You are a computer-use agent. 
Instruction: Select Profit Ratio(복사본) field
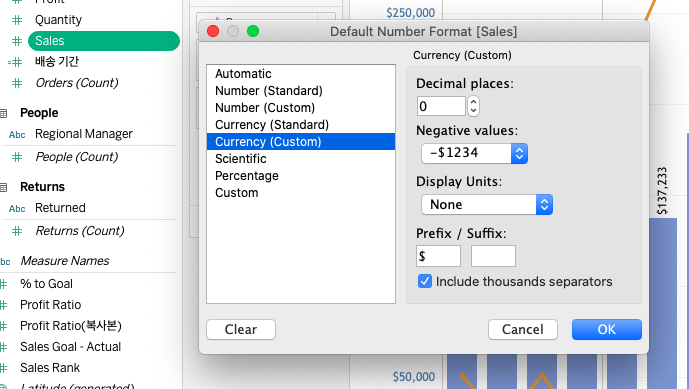(71, 326)
